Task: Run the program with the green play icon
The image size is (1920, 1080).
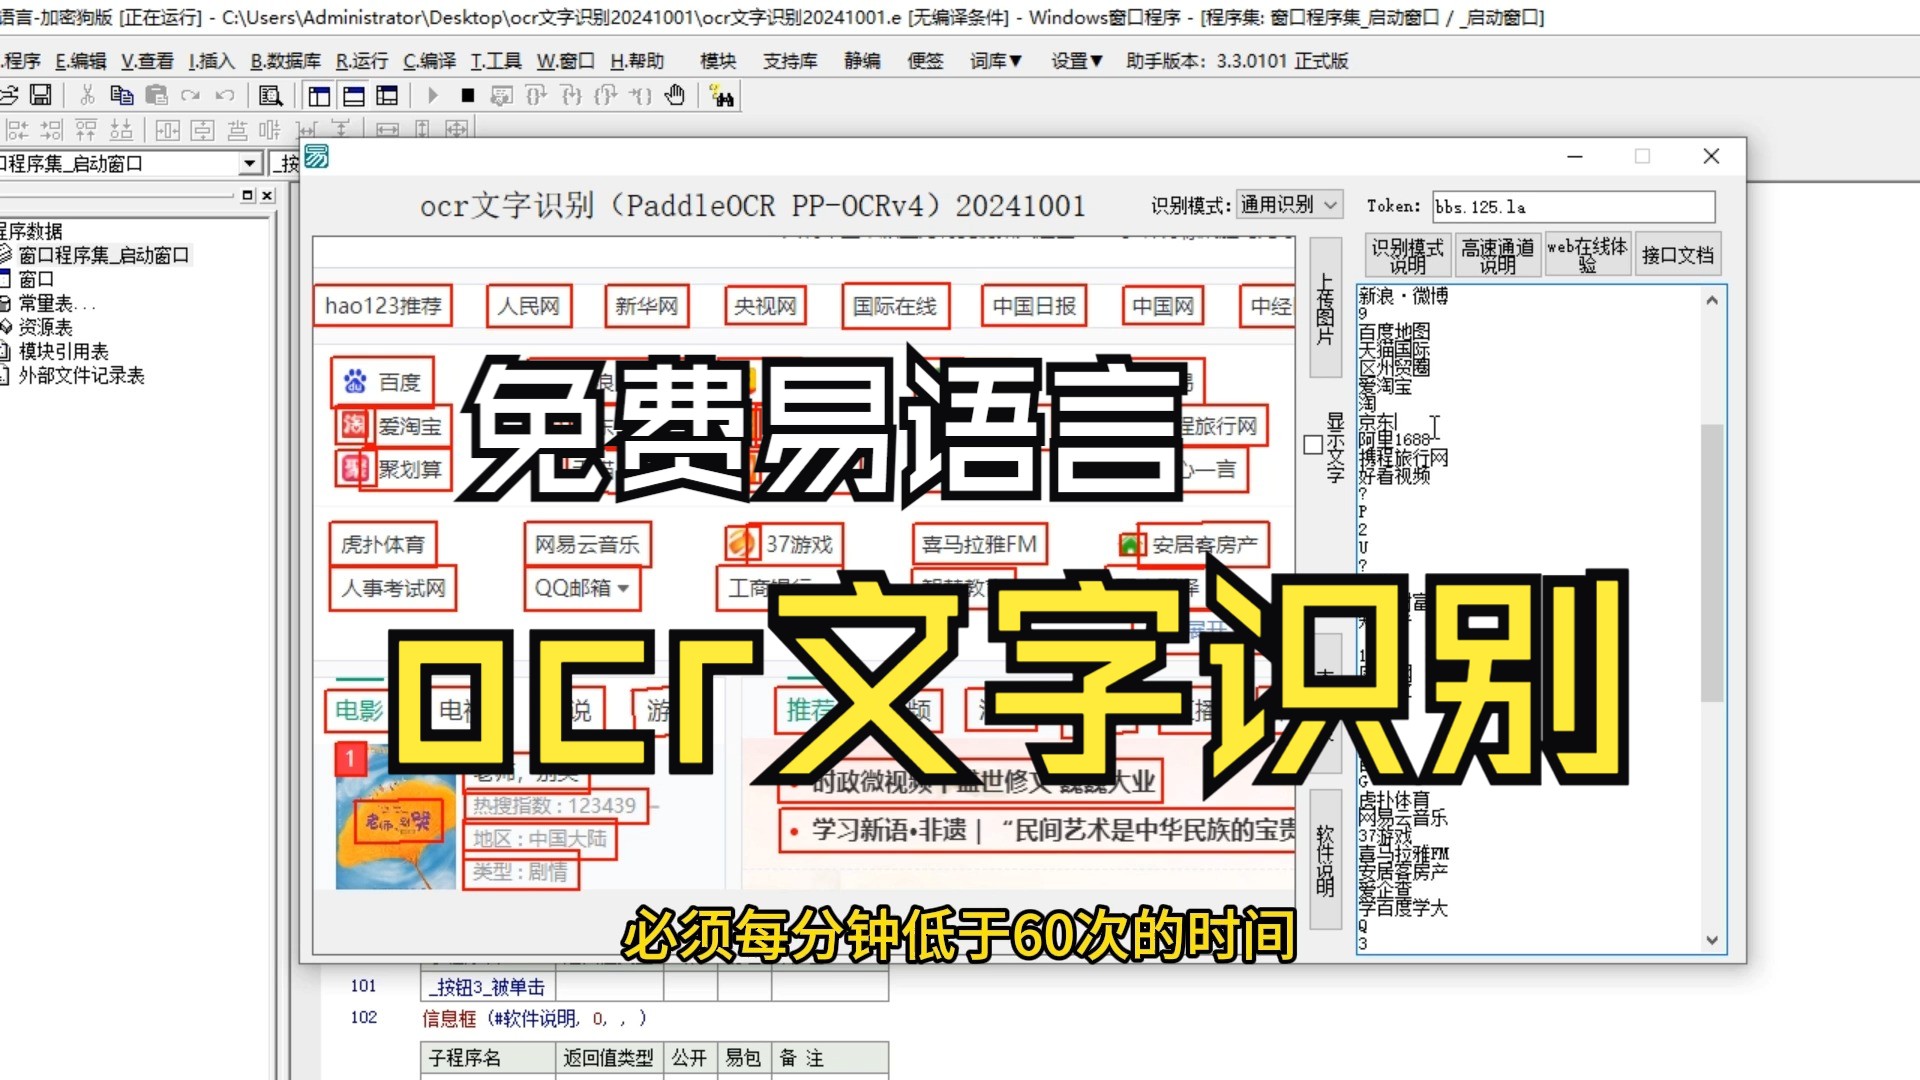Action: (x=433, y=95)
